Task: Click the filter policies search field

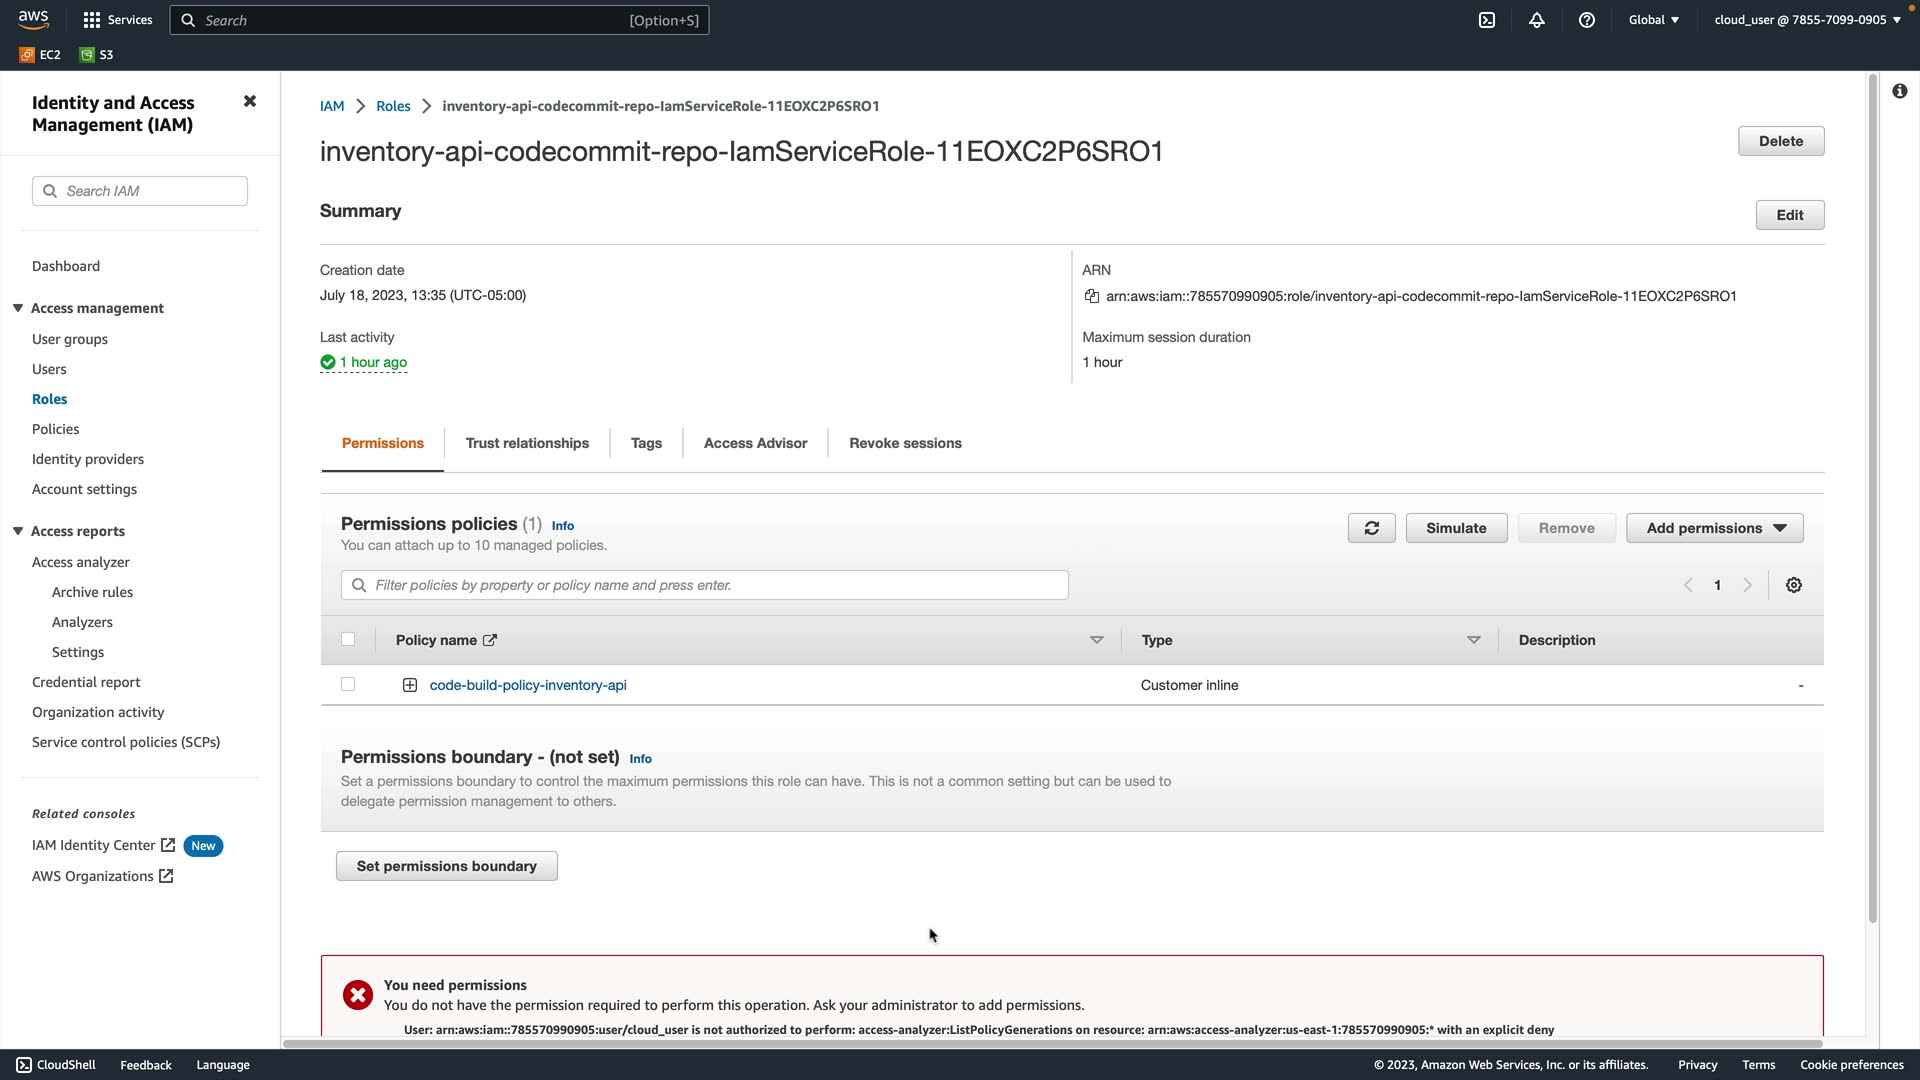Action: click(x=704, y=585)
